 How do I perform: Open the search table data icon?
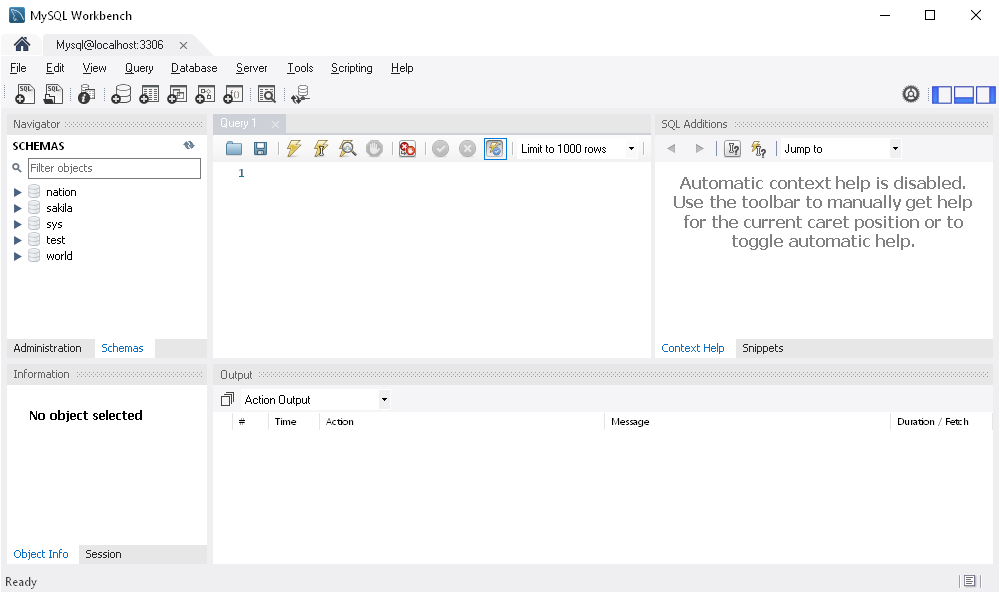[267, 94]
